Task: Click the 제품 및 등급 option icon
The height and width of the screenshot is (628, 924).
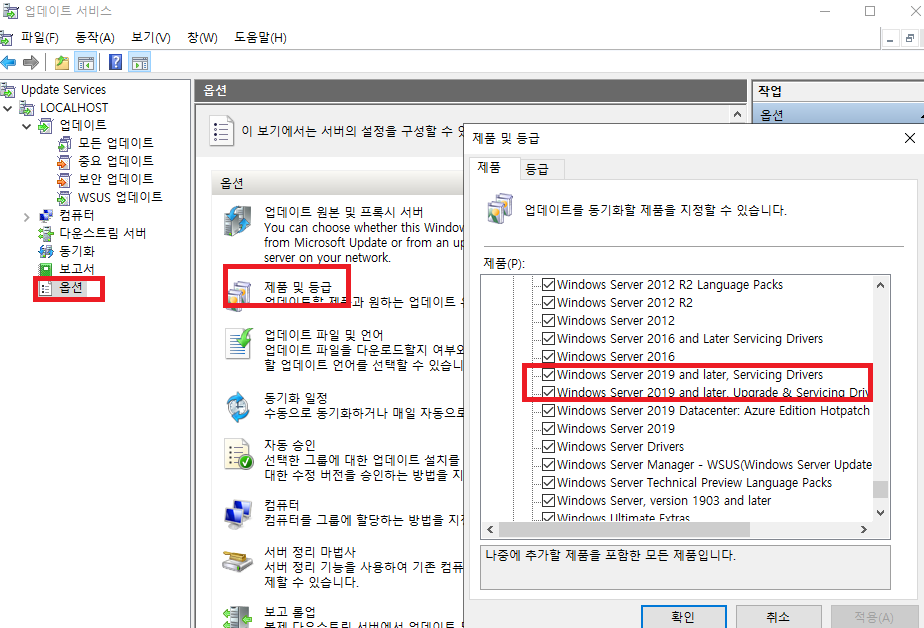Action: [x=239, y=296]
